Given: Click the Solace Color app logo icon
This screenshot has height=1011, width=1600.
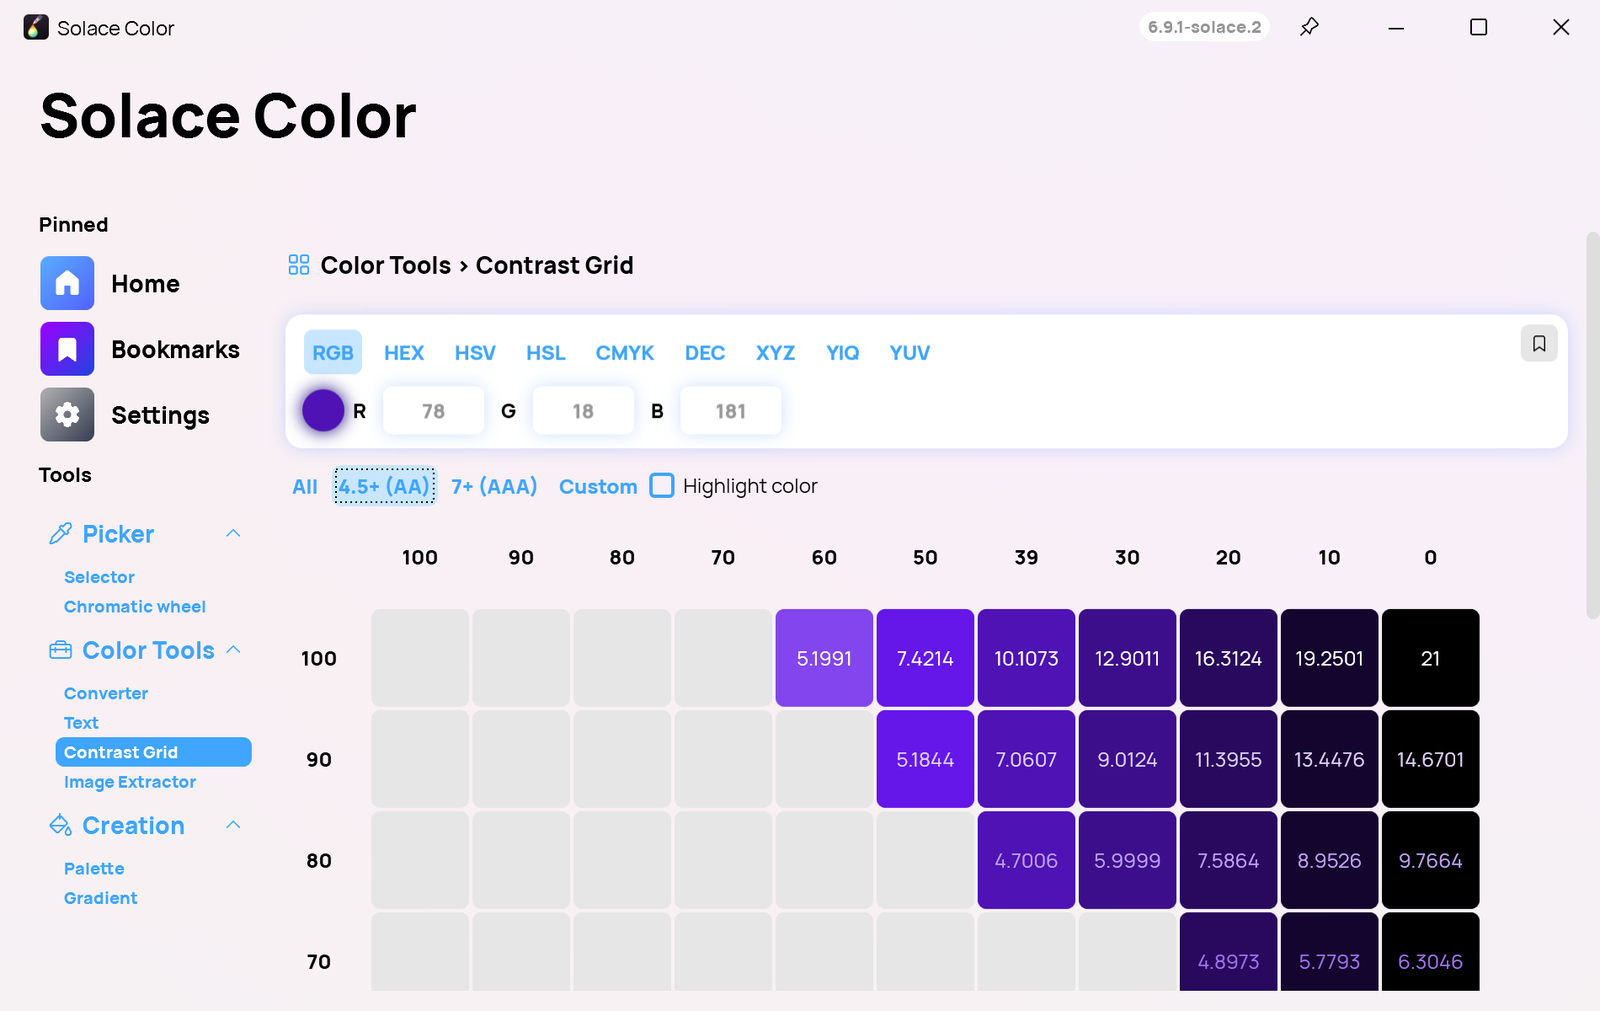Looking at the screenshot, I should pyautogui.click(x=36, y=27).
